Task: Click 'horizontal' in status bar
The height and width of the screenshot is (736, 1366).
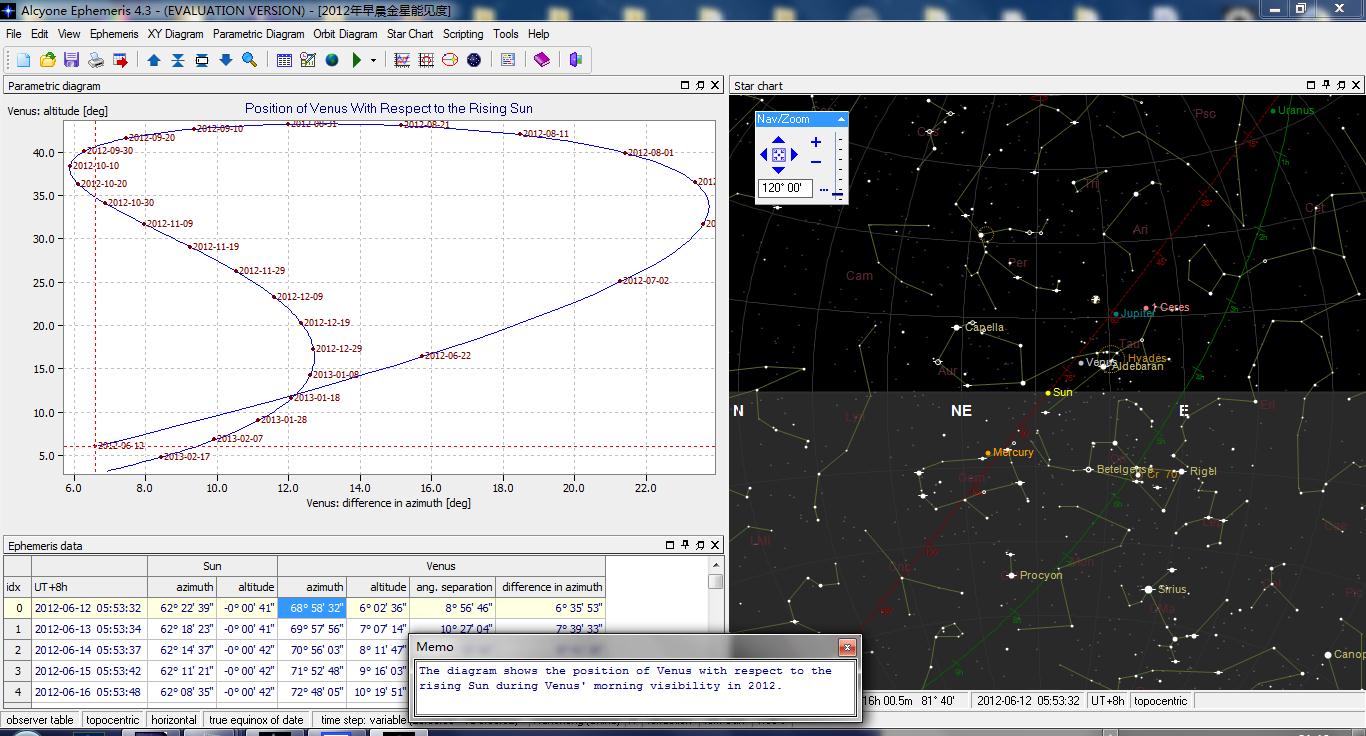Action: 174,720
